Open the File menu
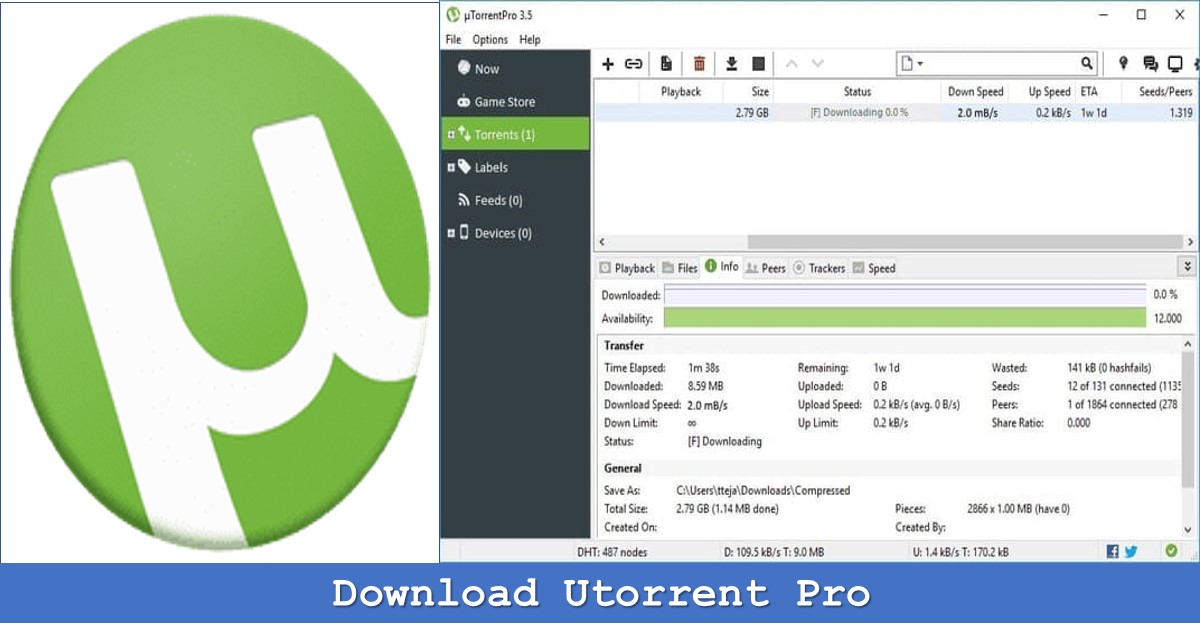1200x628 pixels. pos(453,40)
